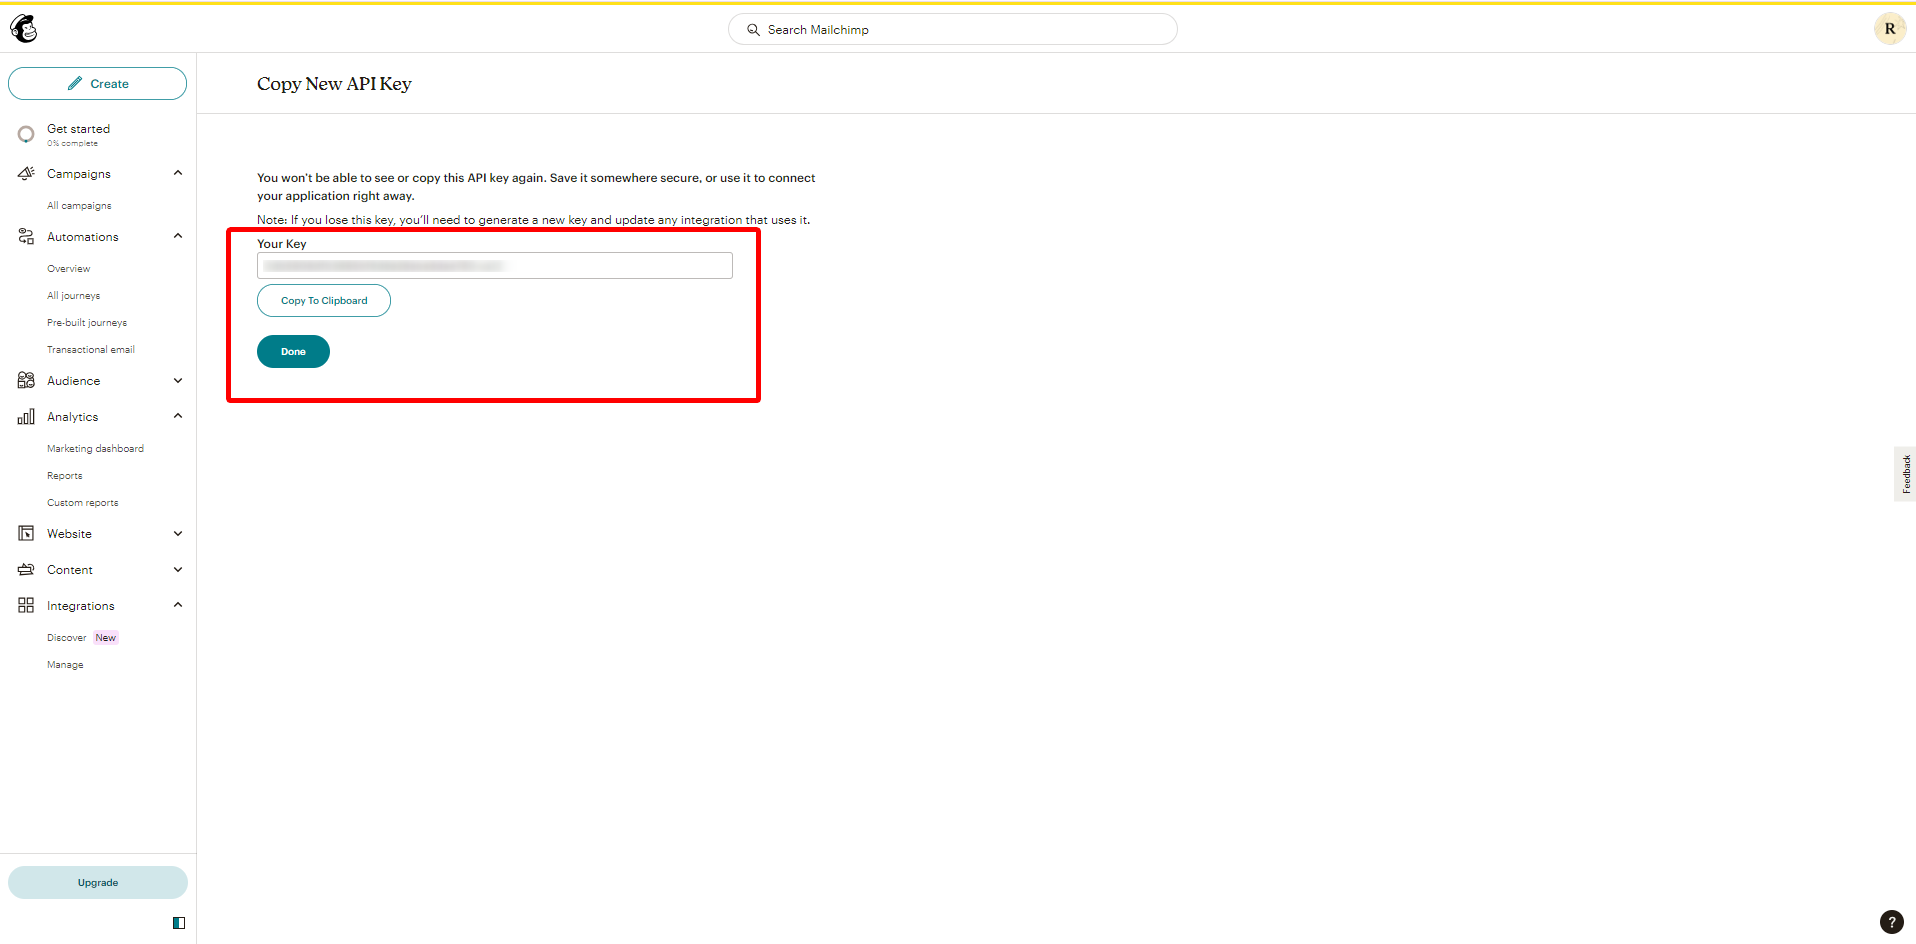Open the R account avatar menu
Image resolution: width=1916 pixels, height=944 pixels.
tap(1889, 29)
